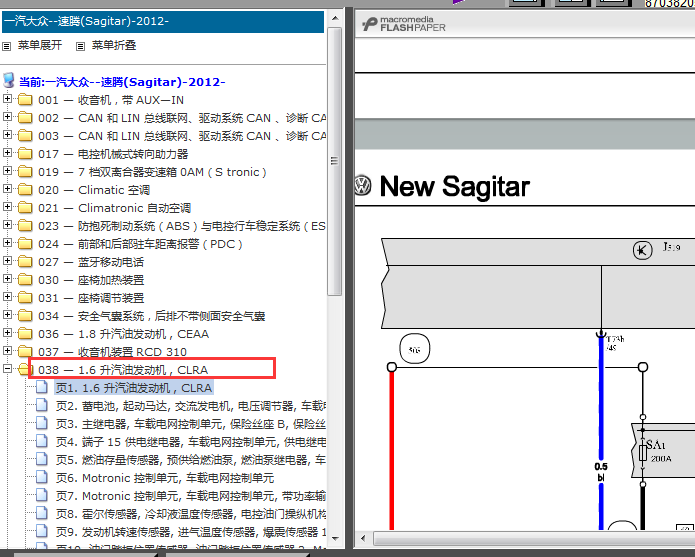695x557 pixels.
Task: Click folder icon of 034 安全气囊系统
Action: (25, 316)
